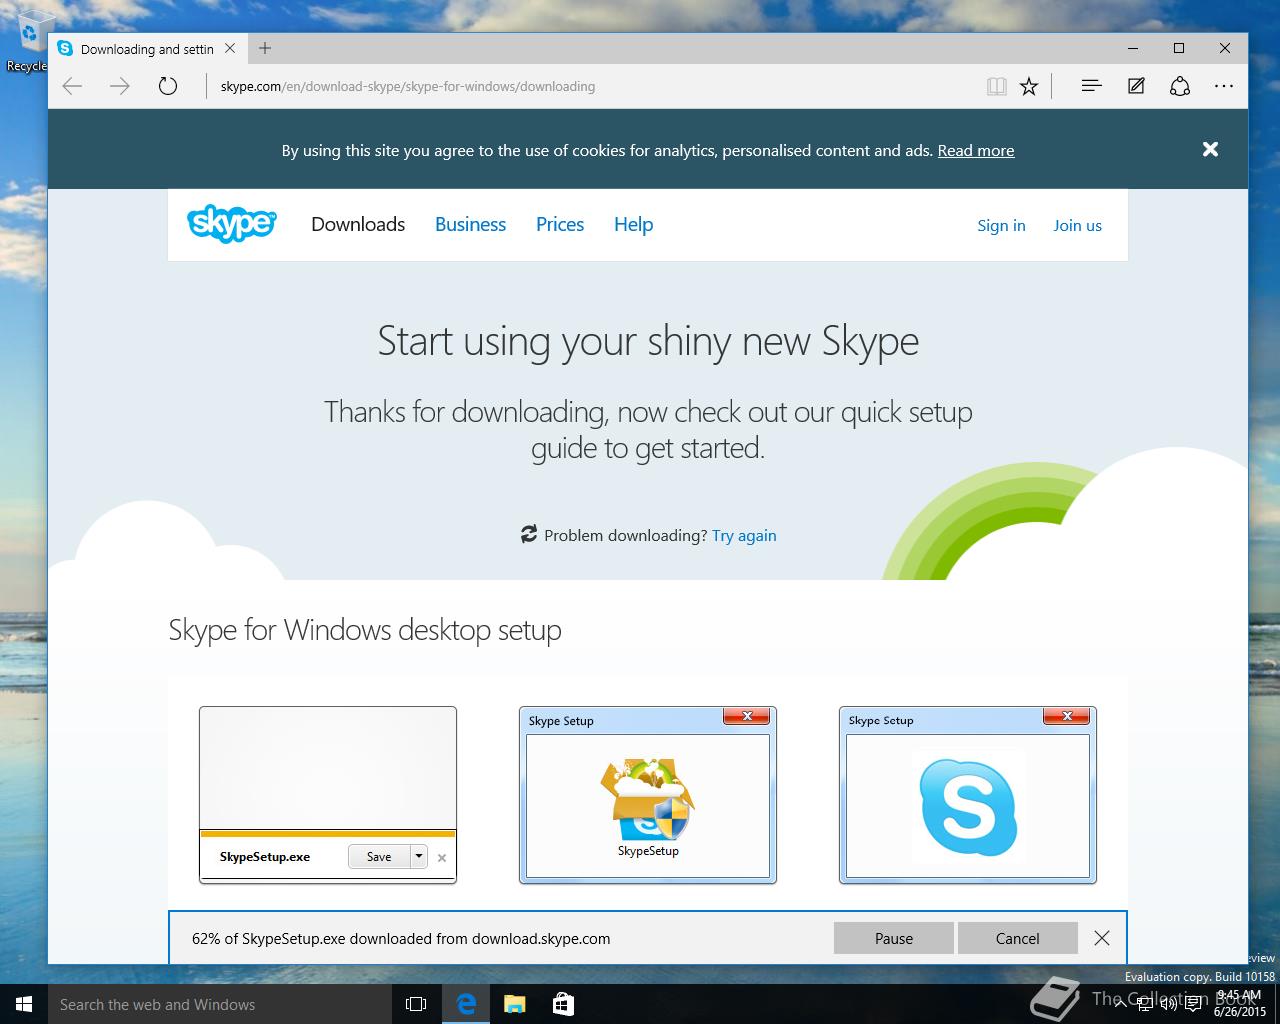Refresh the Skype download page
1280x1024 pixels.
[168, 86]
